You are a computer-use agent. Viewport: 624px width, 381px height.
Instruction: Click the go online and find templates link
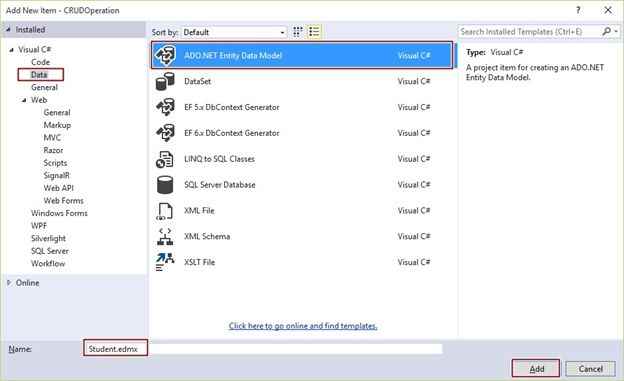coord(303,326)
